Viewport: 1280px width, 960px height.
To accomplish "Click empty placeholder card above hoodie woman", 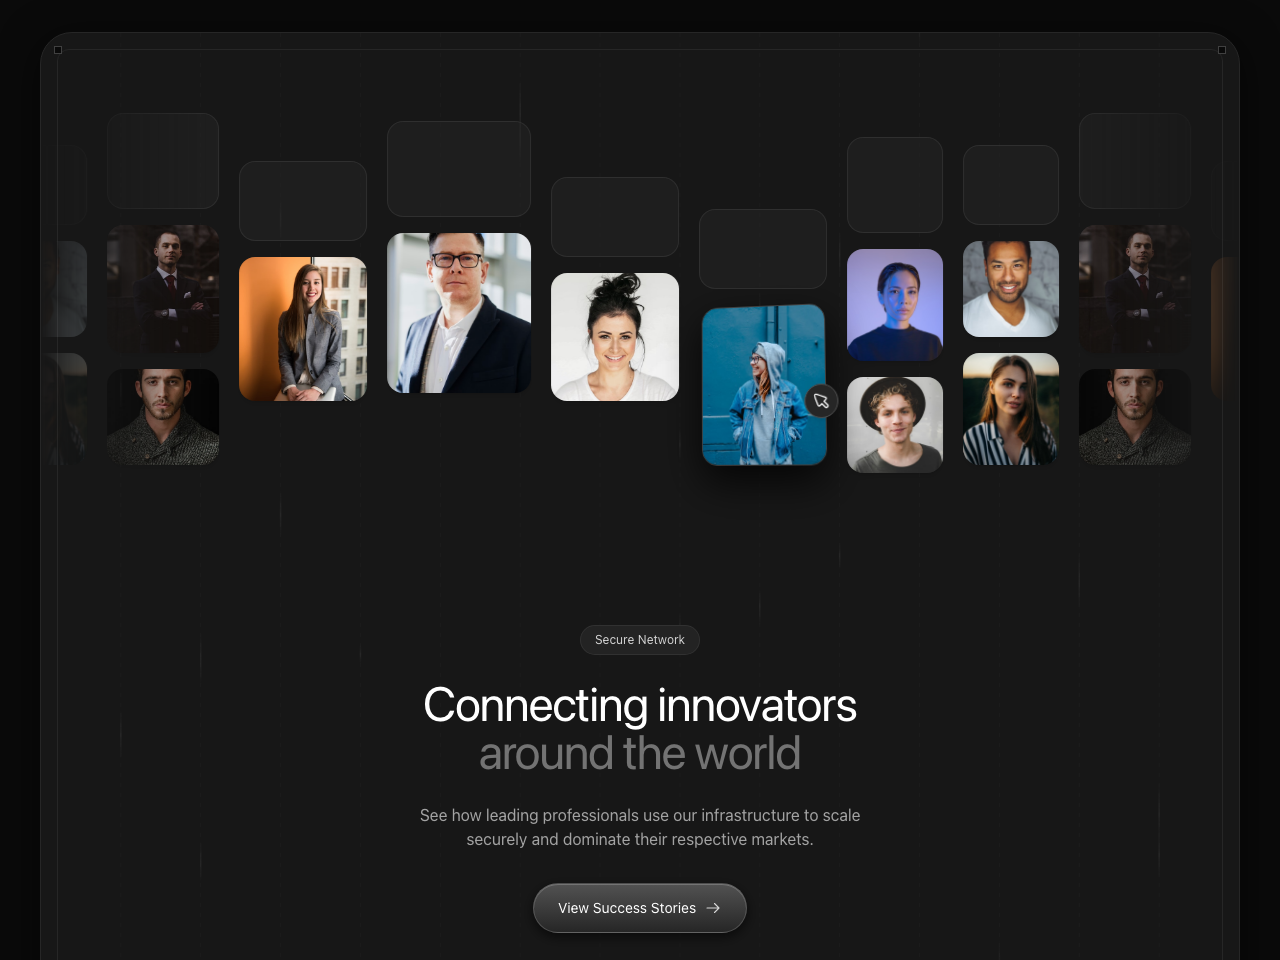I will click(763, 249).
